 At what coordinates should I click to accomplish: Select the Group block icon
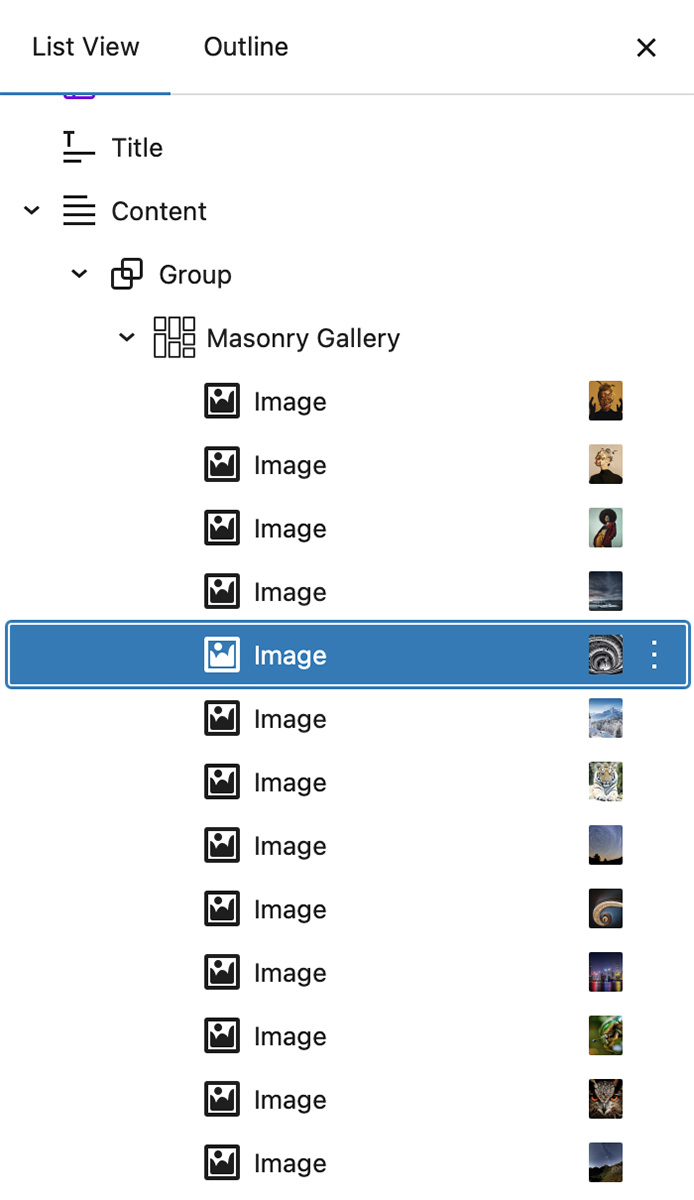click(127, 274)
